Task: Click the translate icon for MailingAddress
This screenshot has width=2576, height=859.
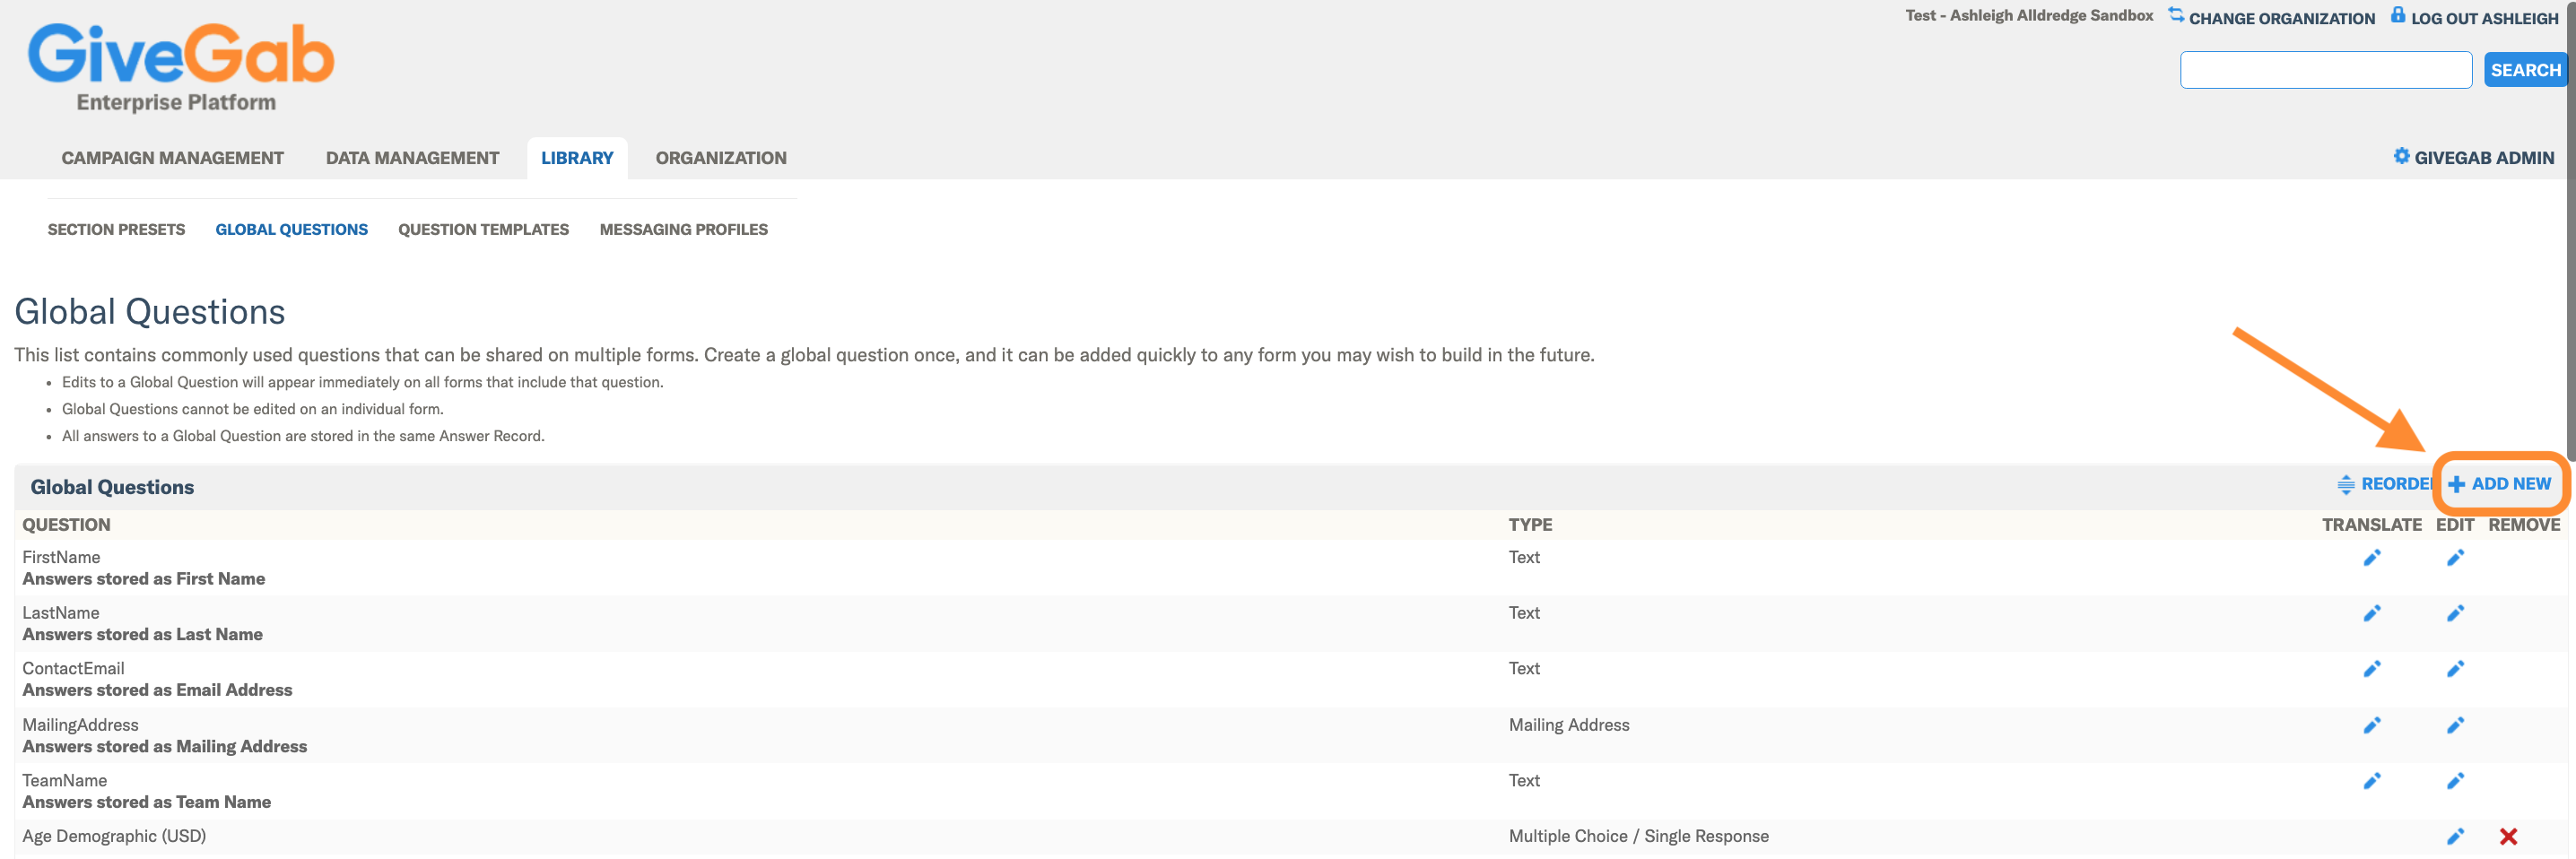Action: point(2371,725)
